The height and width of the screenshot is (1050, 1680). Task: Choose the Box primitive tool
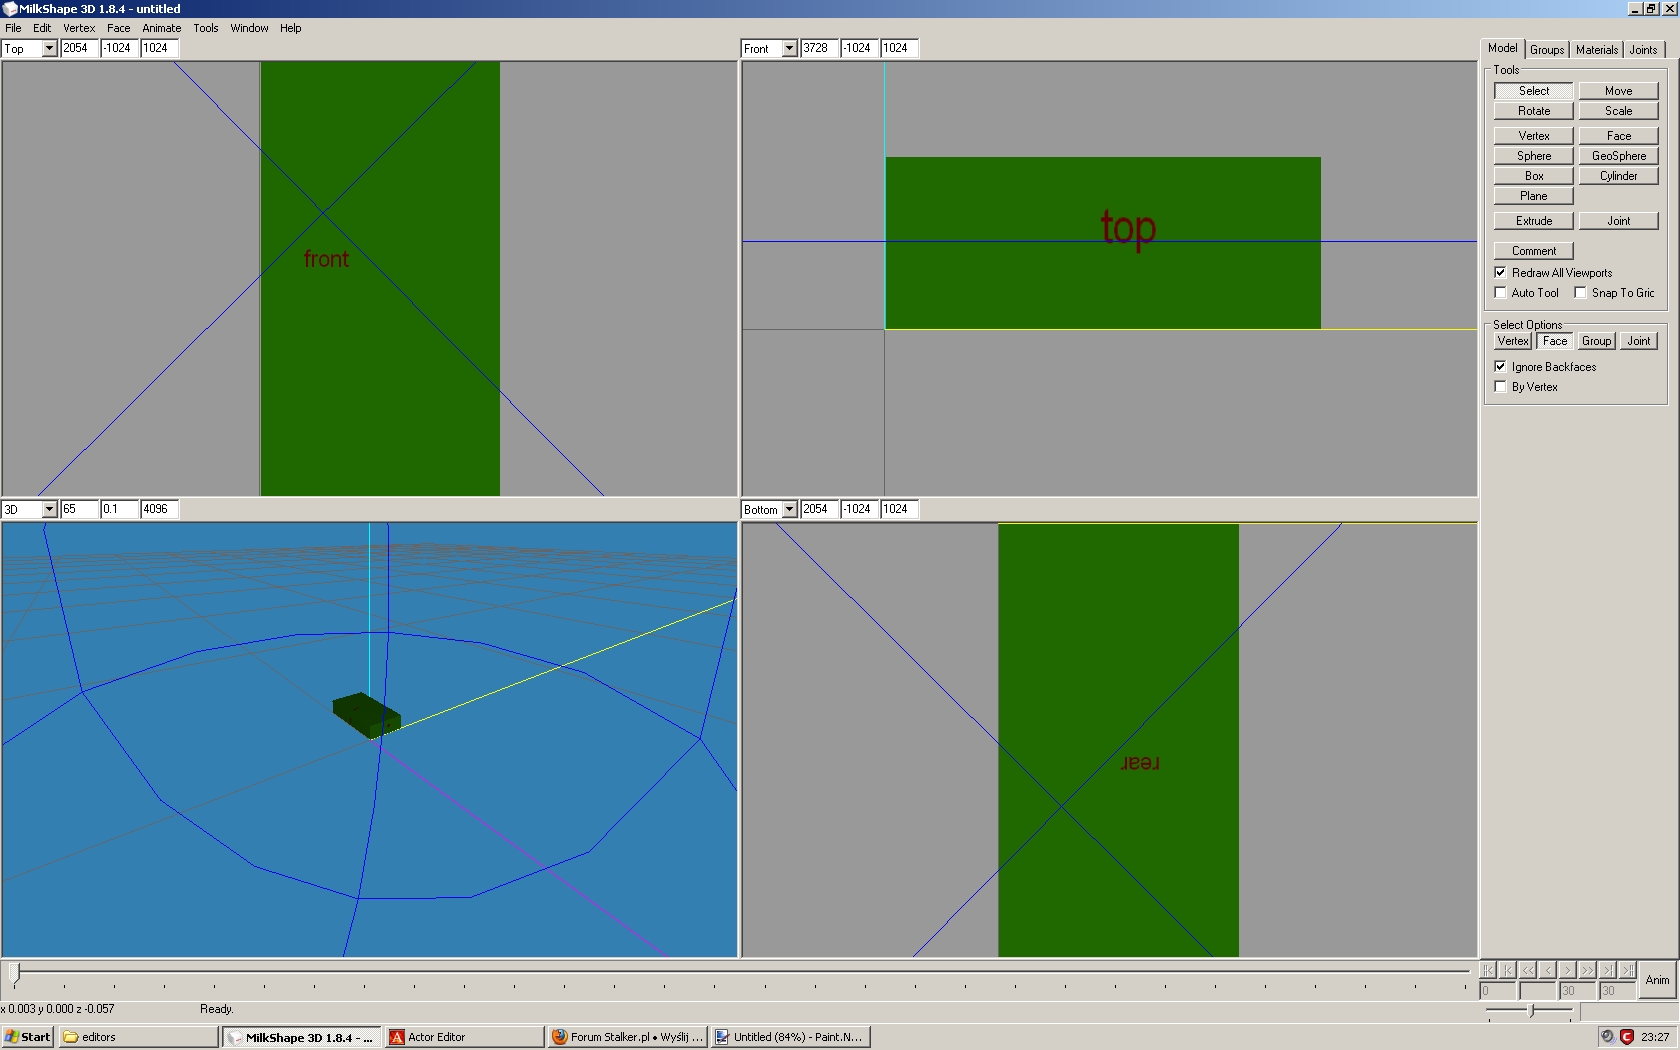click(1534, 176)
